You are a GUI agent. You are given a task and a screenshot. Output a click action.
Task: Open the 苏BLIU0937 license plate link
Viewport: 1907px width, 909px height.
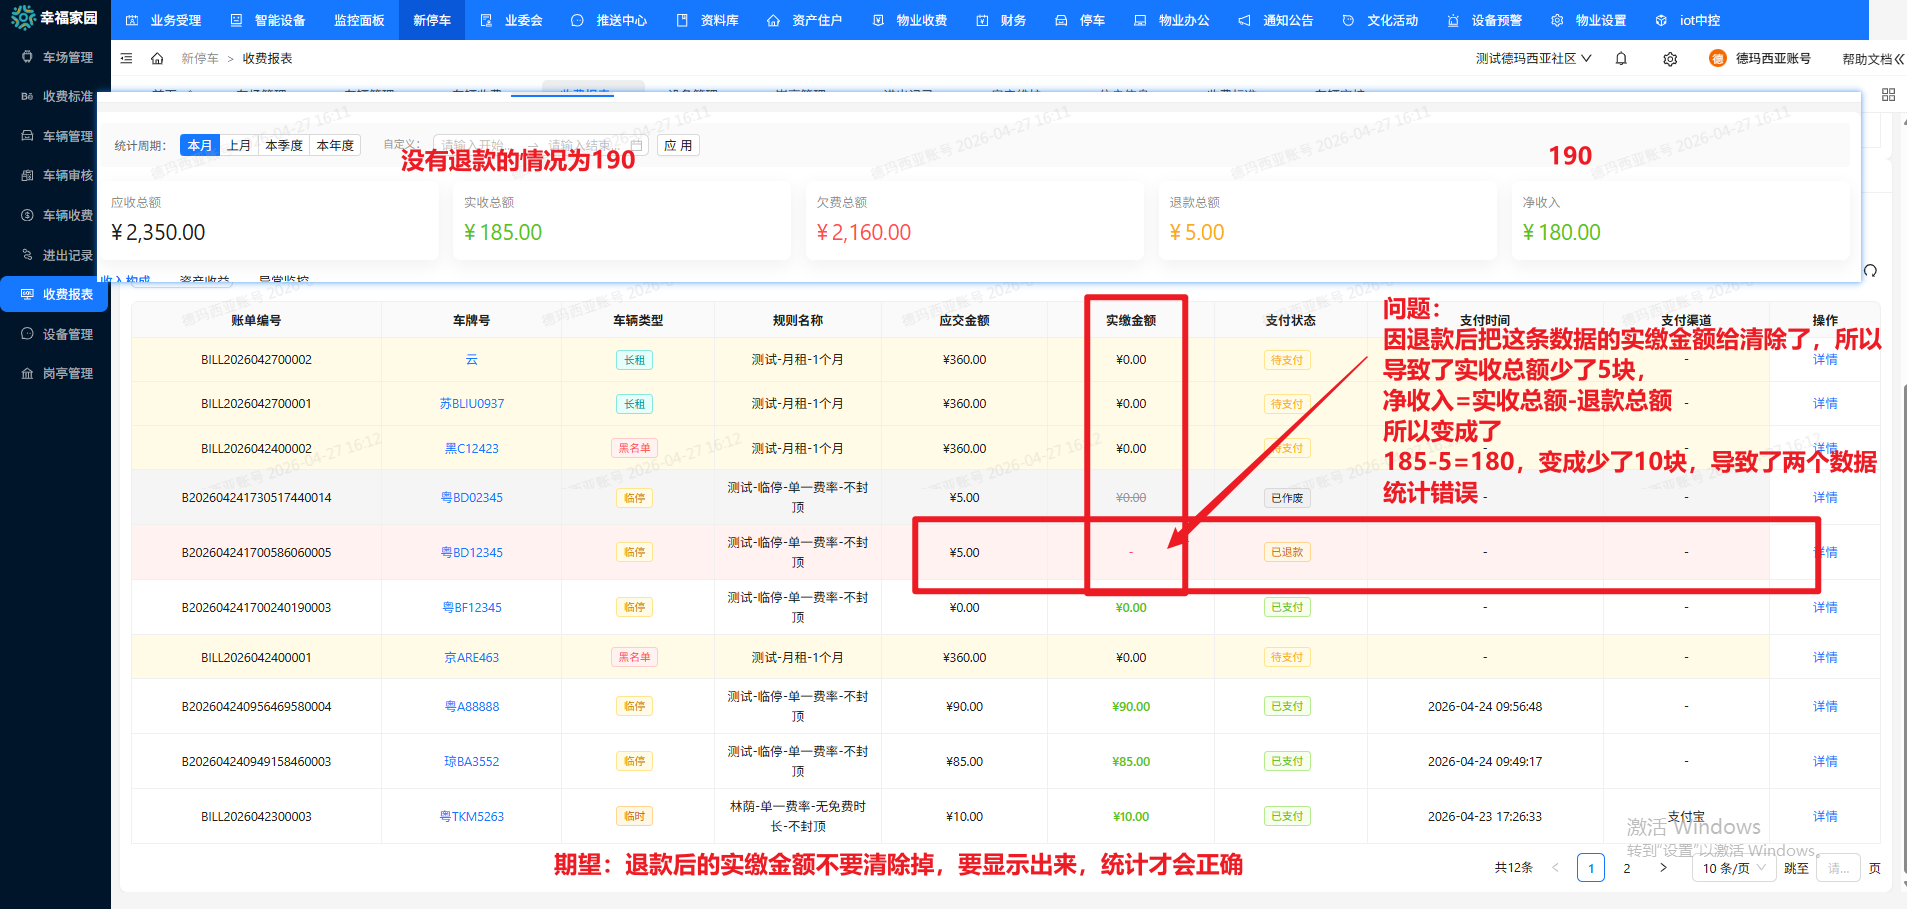[471, 404]
